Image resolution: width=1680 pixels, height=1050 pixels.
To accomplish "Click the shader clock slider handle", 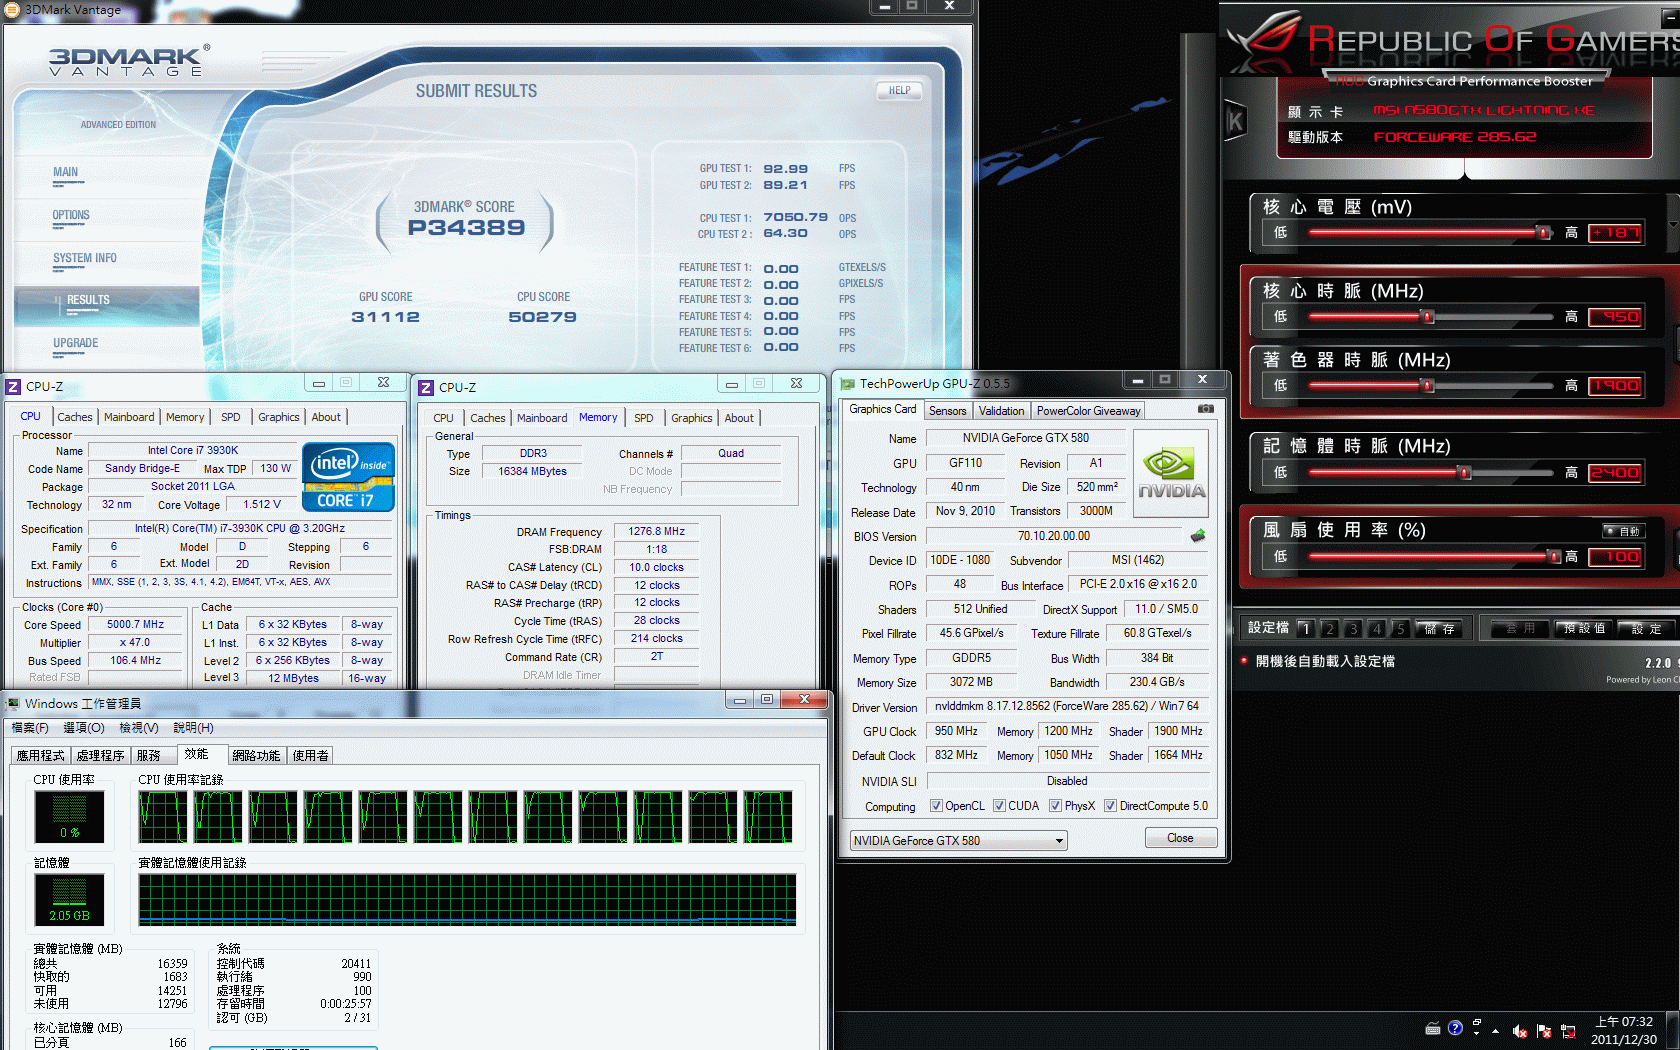I will coord(1428,385).
